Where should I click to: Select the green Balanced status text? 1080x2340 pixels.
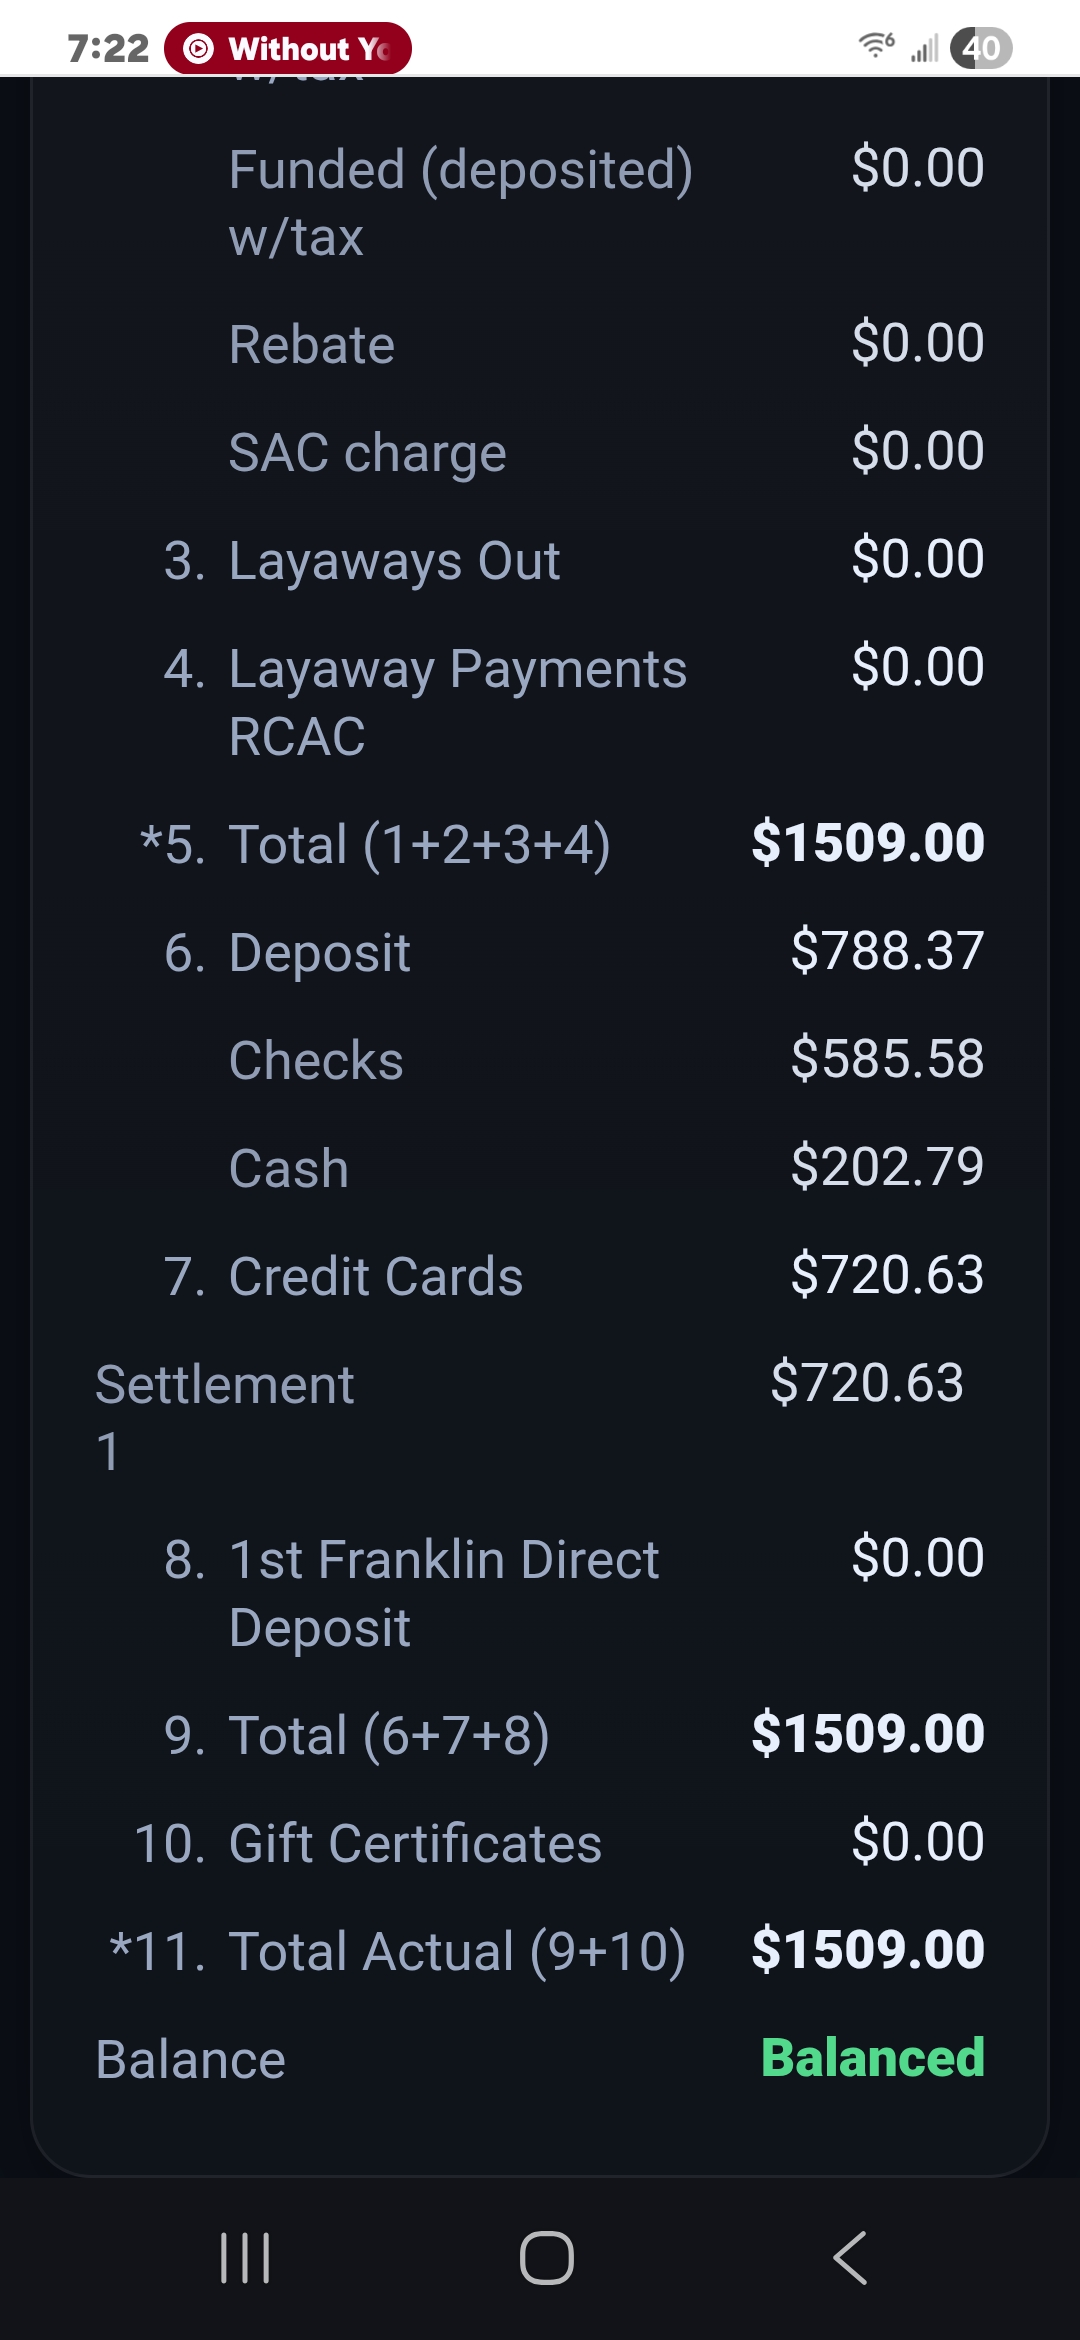point(873,2058)
